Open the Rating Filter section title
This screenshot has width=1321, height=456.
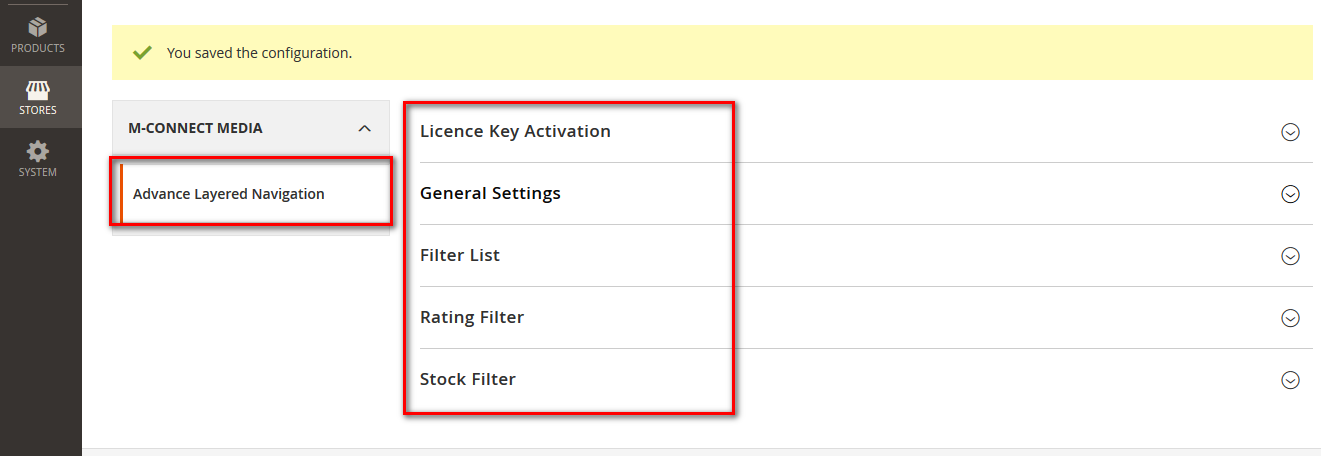(x=472, y=317)
